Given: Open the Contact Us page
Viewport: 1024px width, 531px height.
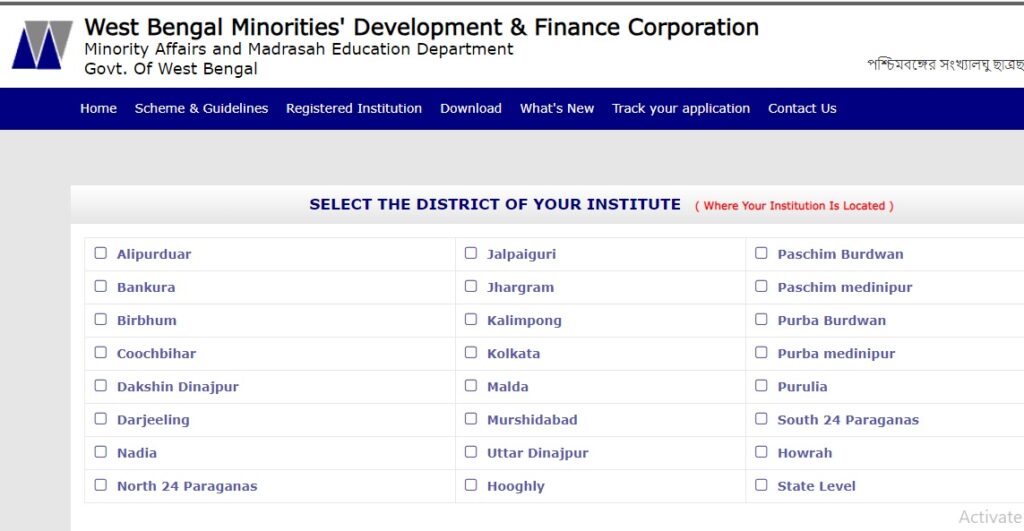Looking at the screenshot, I should click(802, 108).
